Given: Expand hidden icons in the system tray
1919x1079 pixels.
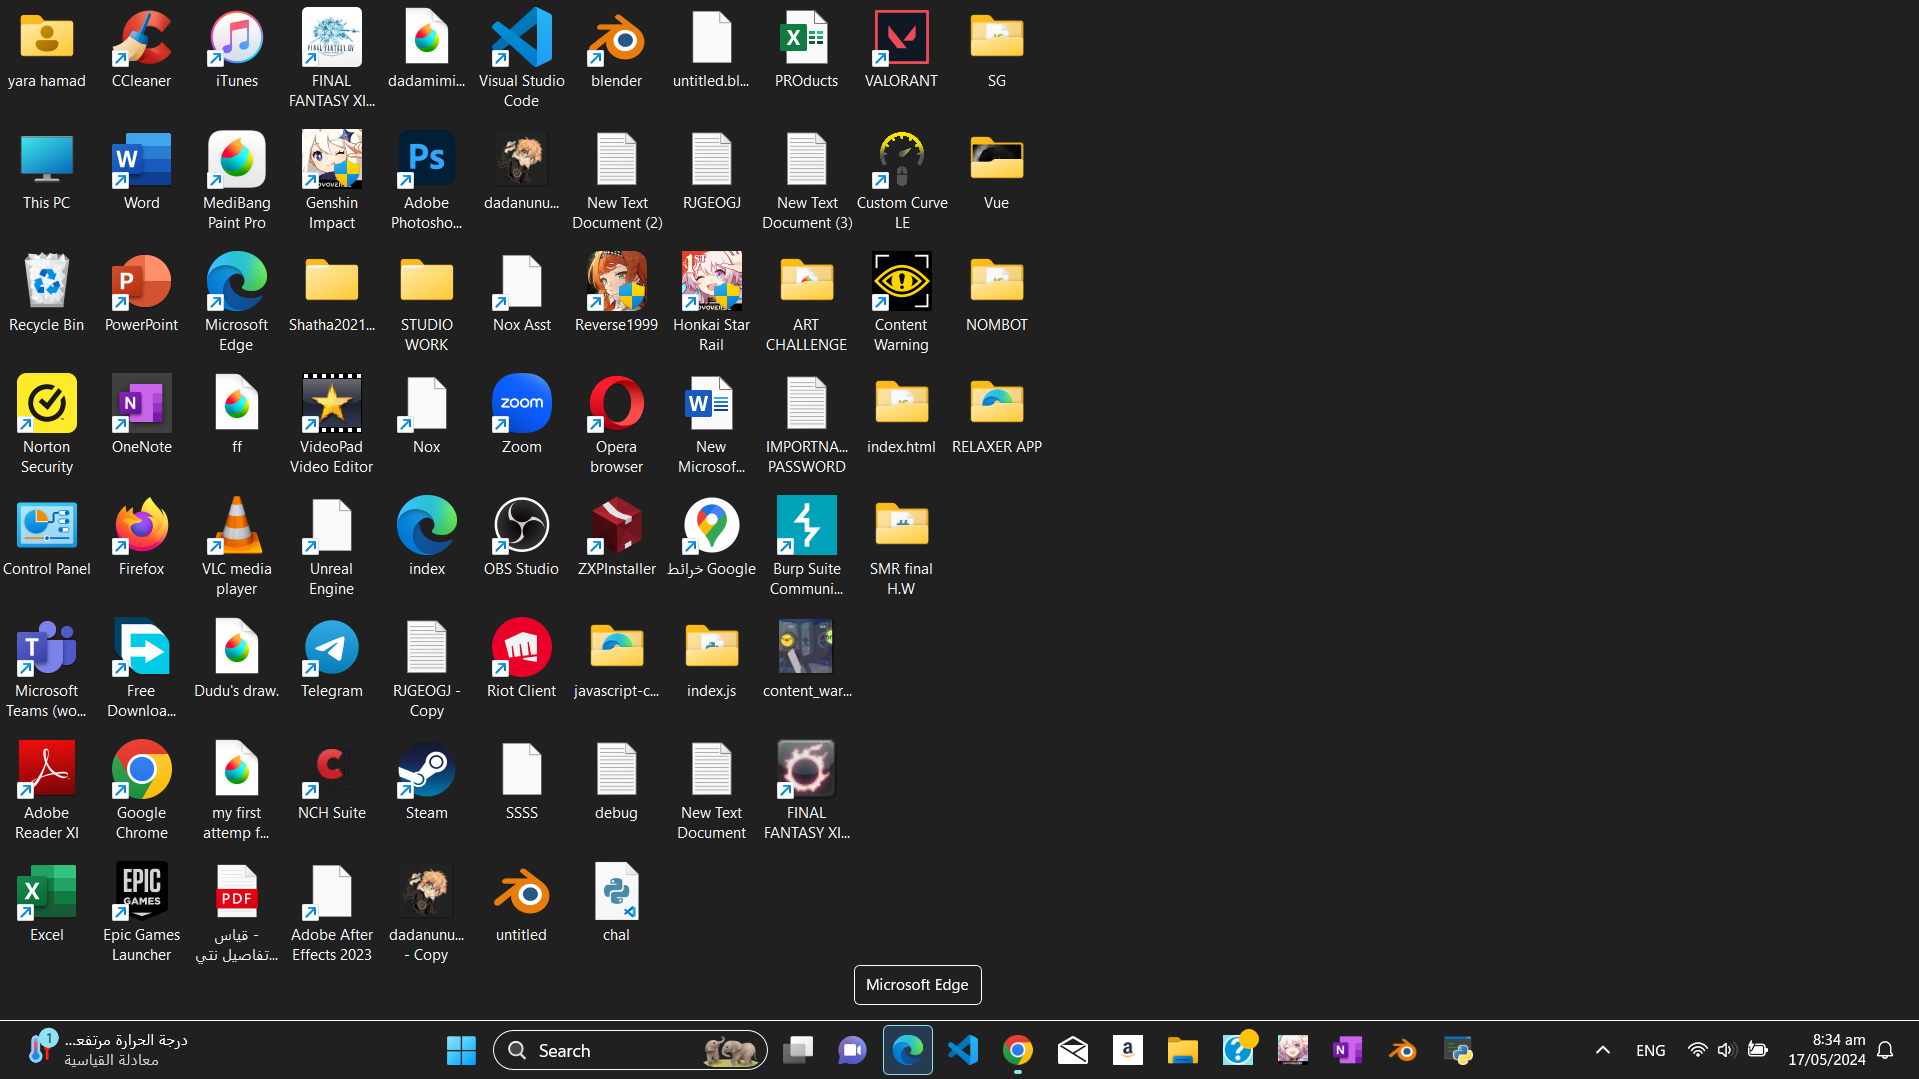Looking at the screenshot, I should coord(1602,1050).
